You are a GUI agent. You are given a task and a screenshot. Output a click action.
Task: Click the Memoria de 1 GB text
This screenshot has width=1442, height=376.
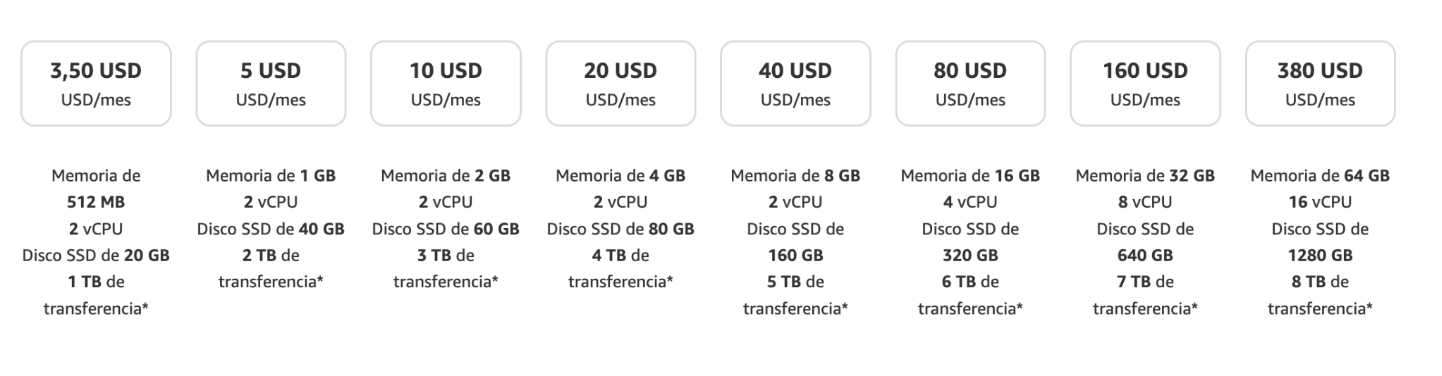click(271, 176)
